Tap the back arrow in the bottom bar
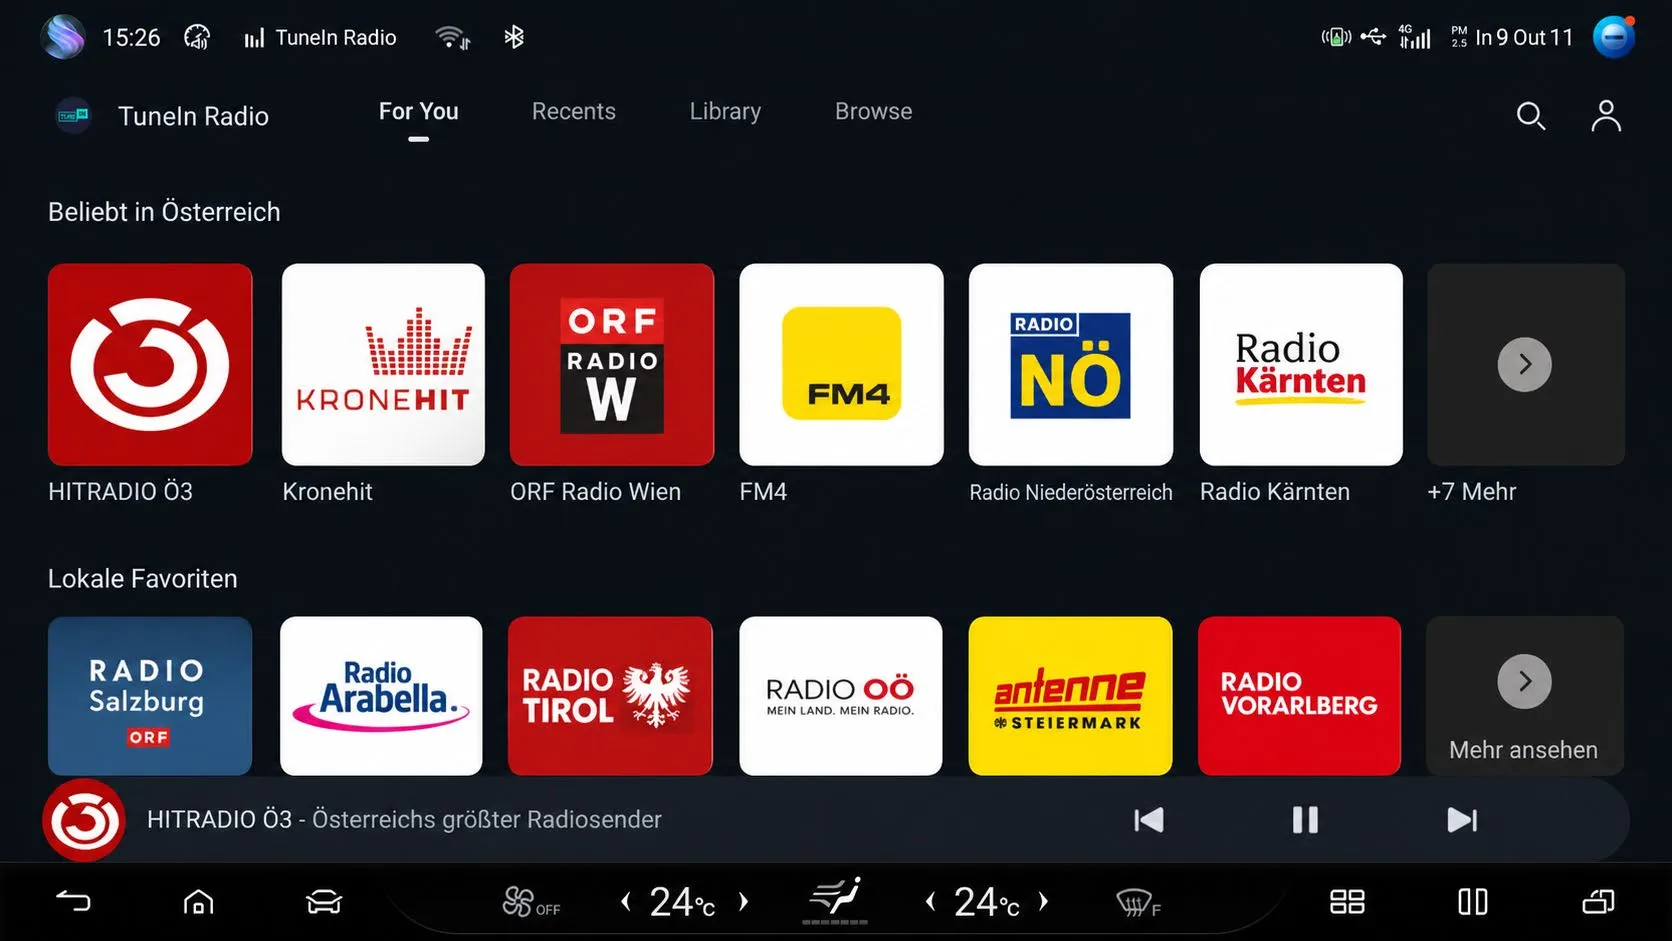This screenshot has width=1672, height=941. click(x=73, y=902)
